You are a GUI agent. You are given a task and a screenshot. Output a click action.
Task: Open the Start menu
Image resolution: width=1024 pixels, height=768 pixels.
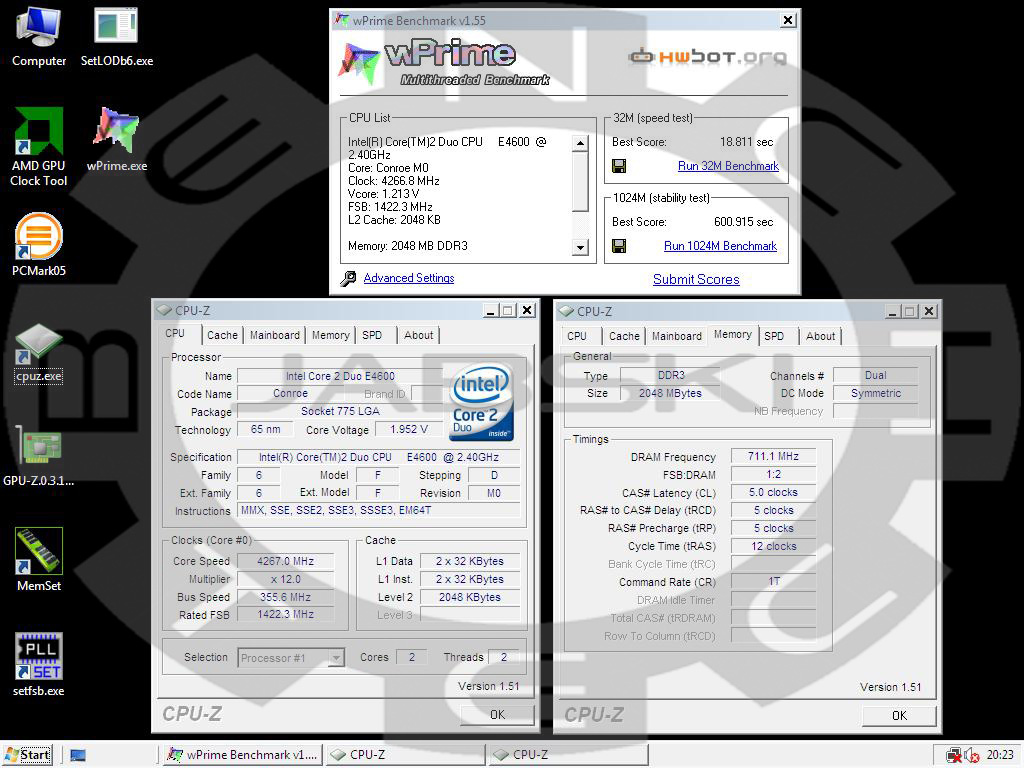tap(27, 755)
